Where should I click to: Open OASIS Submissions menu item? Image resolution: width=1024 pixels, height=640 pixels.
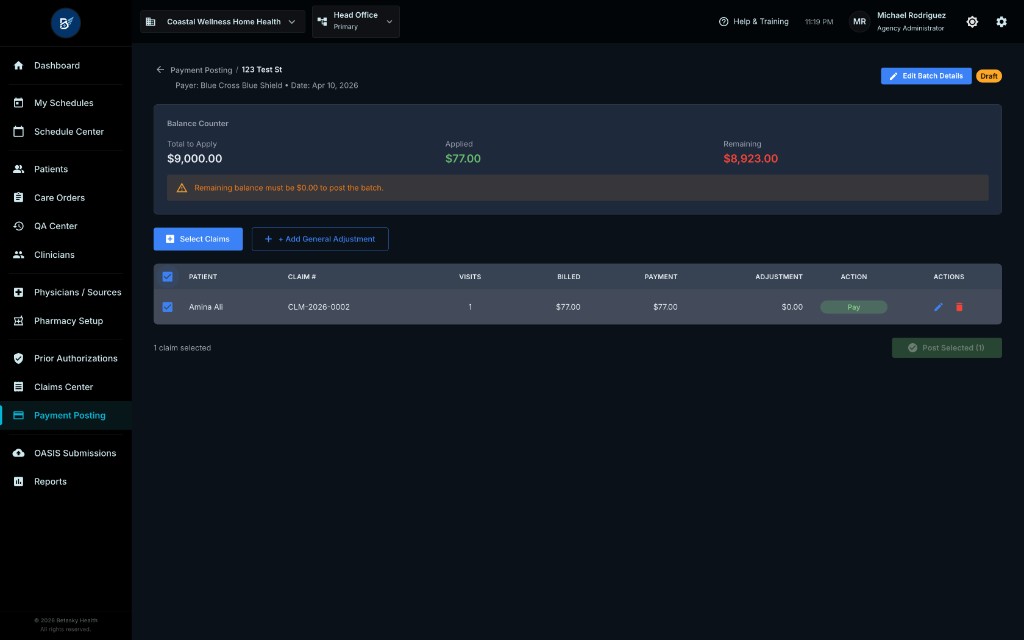click(65, 453)
